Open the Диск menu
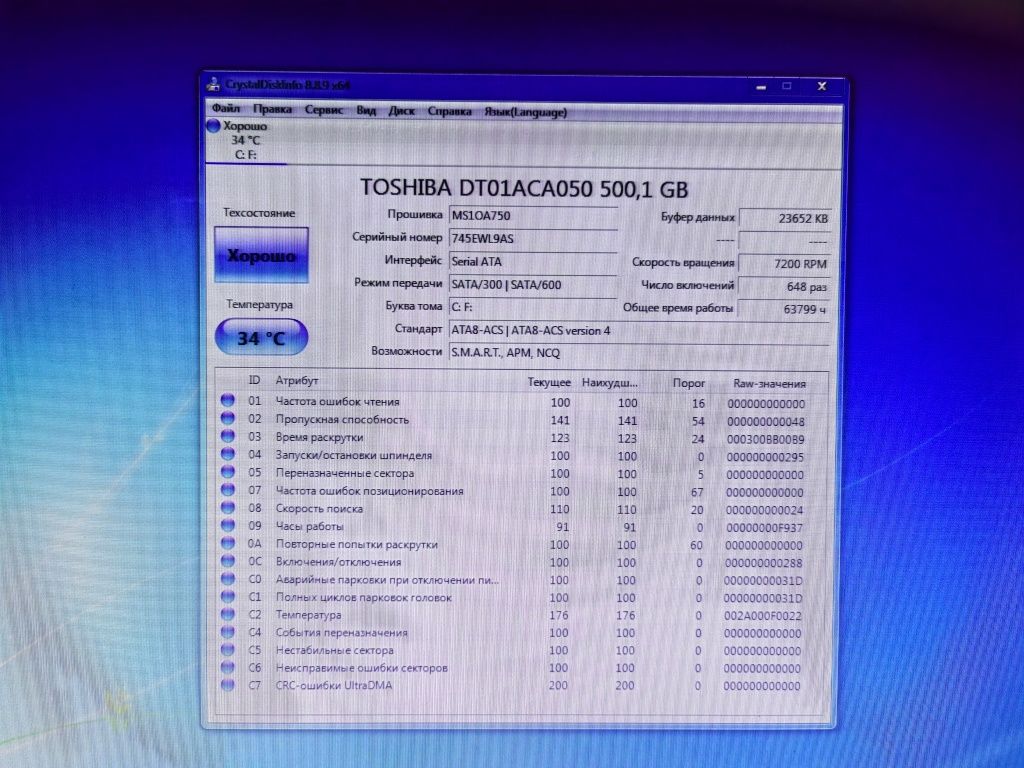 click(401, 111)
